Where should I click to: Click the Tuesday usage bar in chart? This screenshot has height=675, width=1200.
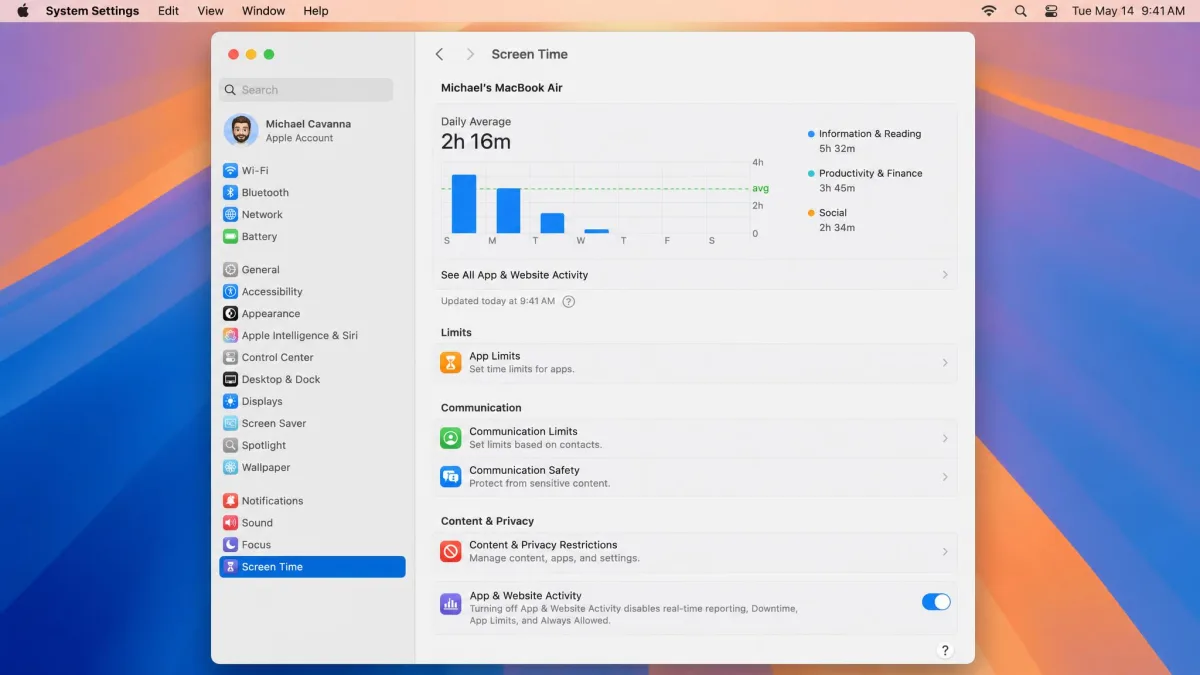click(552, 223)
